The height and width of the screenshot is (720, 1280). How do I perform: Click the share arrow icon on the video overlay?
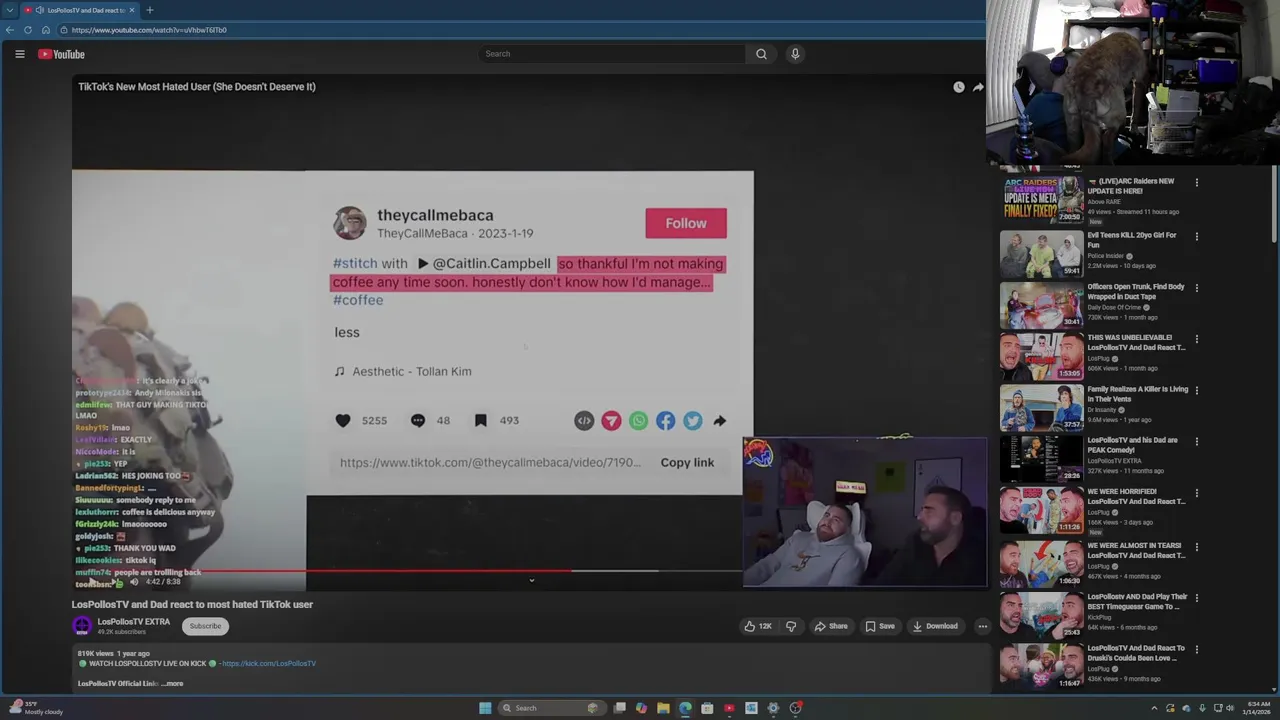coord(978,87)
